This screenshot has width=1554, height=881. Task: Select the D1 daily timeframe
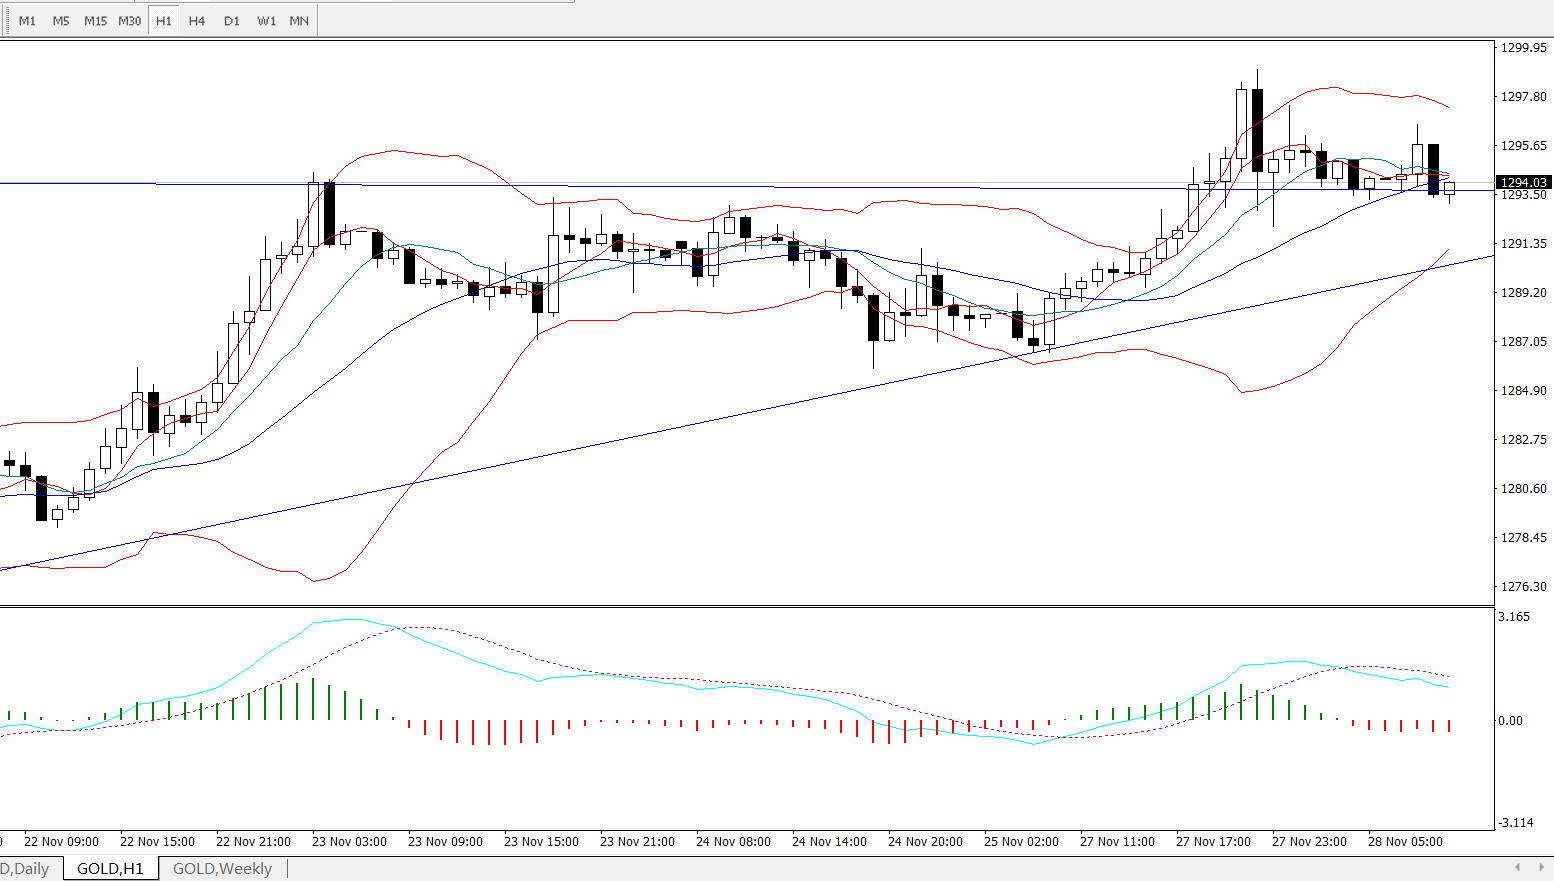[232, 21]
